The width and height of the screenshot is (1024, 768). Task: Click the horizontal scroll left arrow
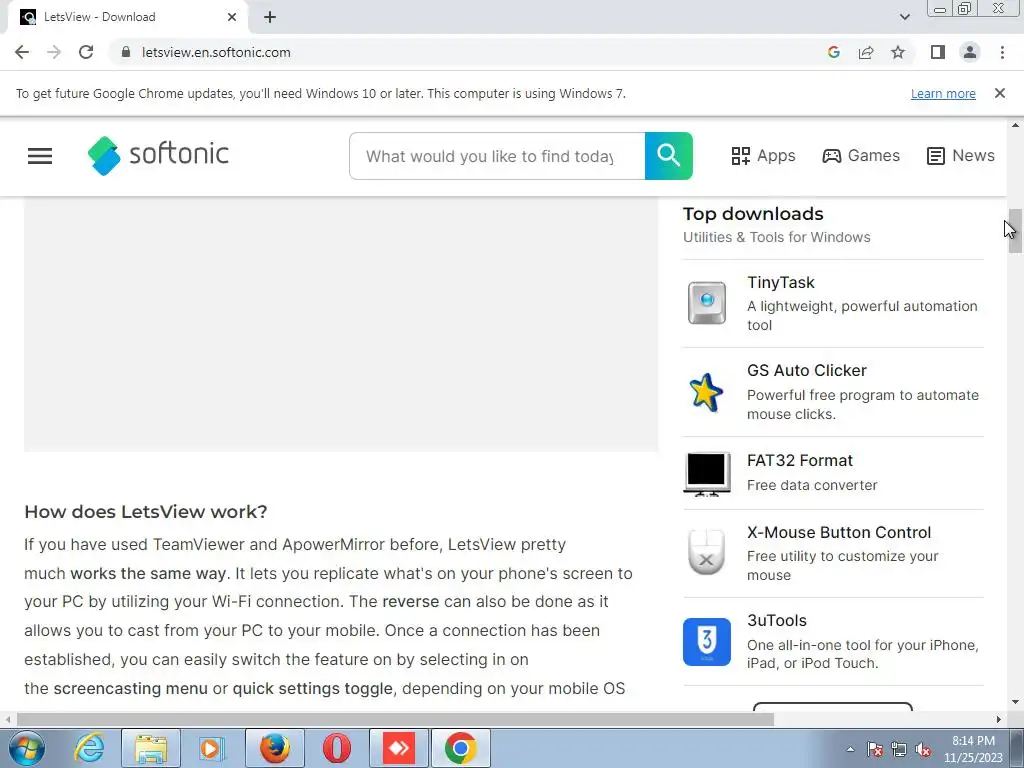(x=8, y=720)
